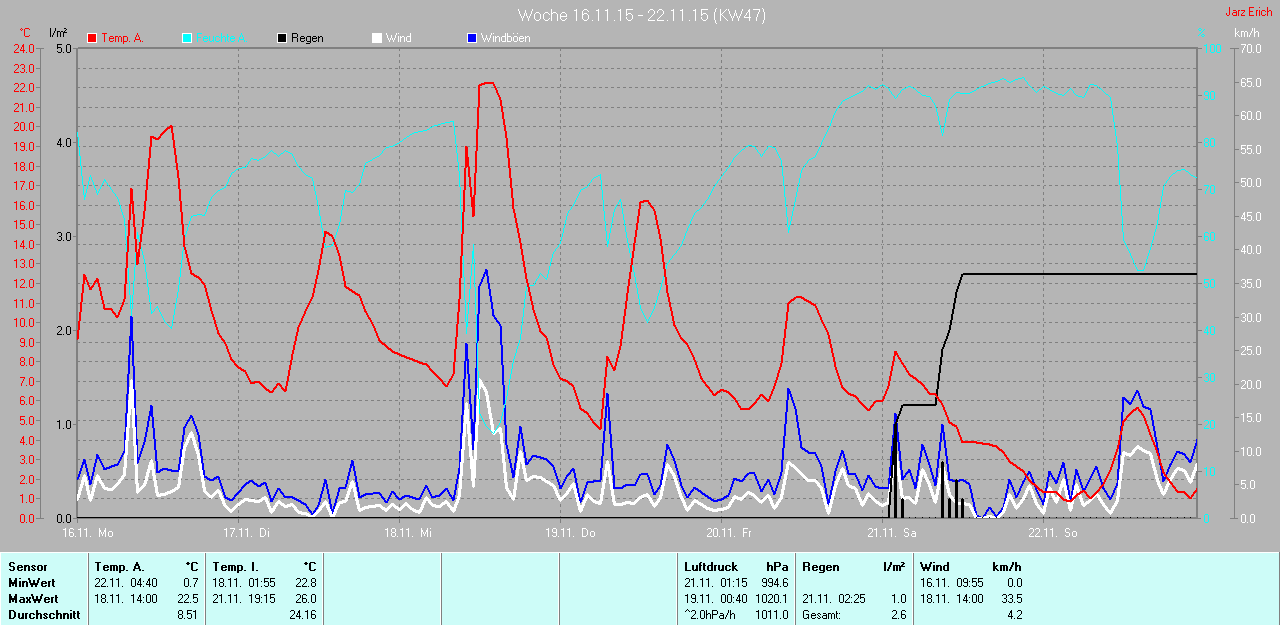Click the 19.11. 00:40 Luftdruck timestamp
The image size is (1280, 625).
tap(717, 599)
